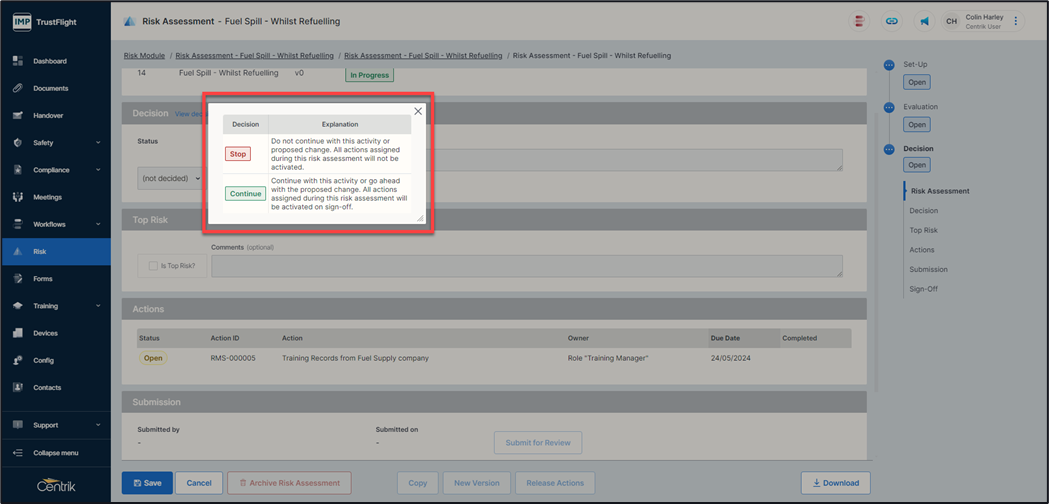The height and width of the screenshot is (504, 1049).
Task: Click the View decision explanation link
Action: tap(189, 114)
